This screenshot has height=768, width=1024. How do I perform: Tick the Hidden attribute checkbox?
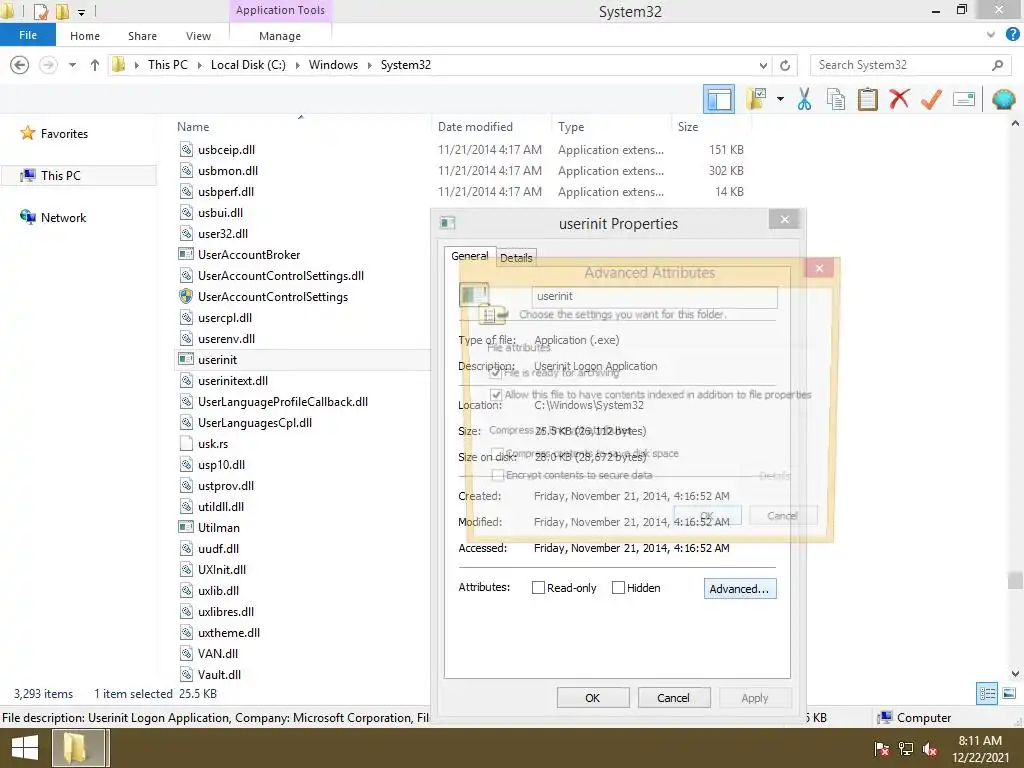[618, 588]
